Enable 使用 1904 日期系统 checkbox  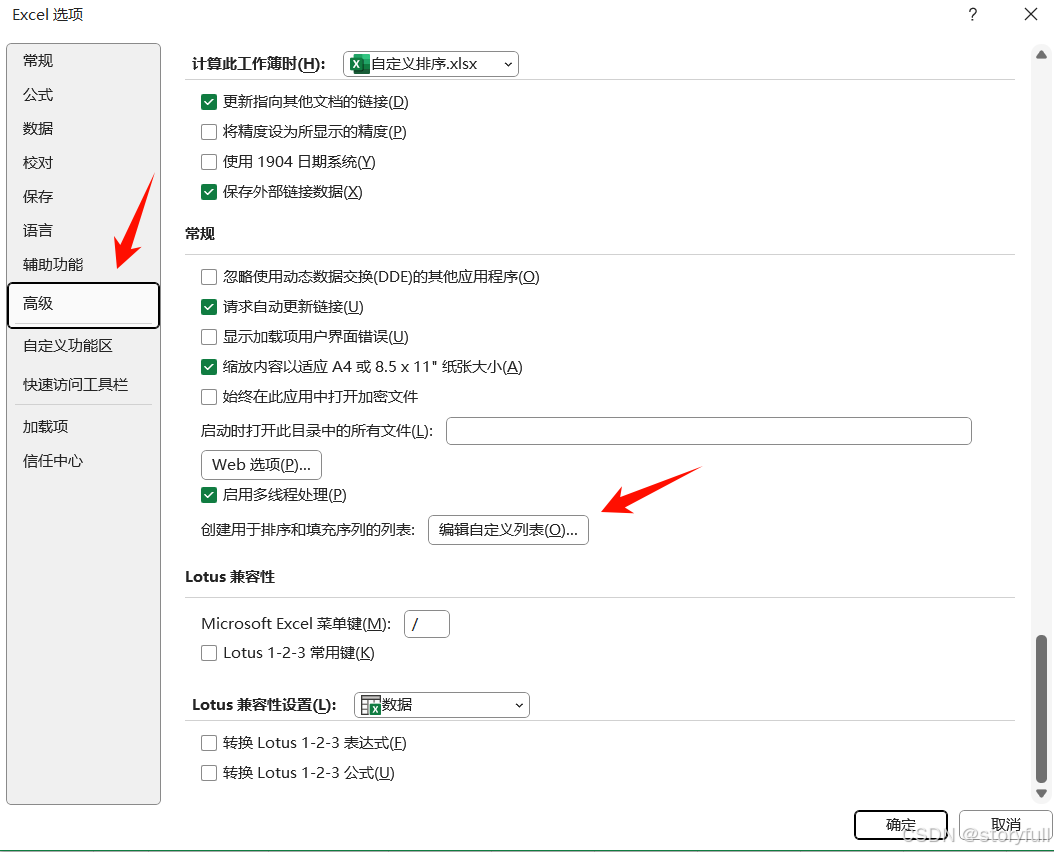pos(209,162)
